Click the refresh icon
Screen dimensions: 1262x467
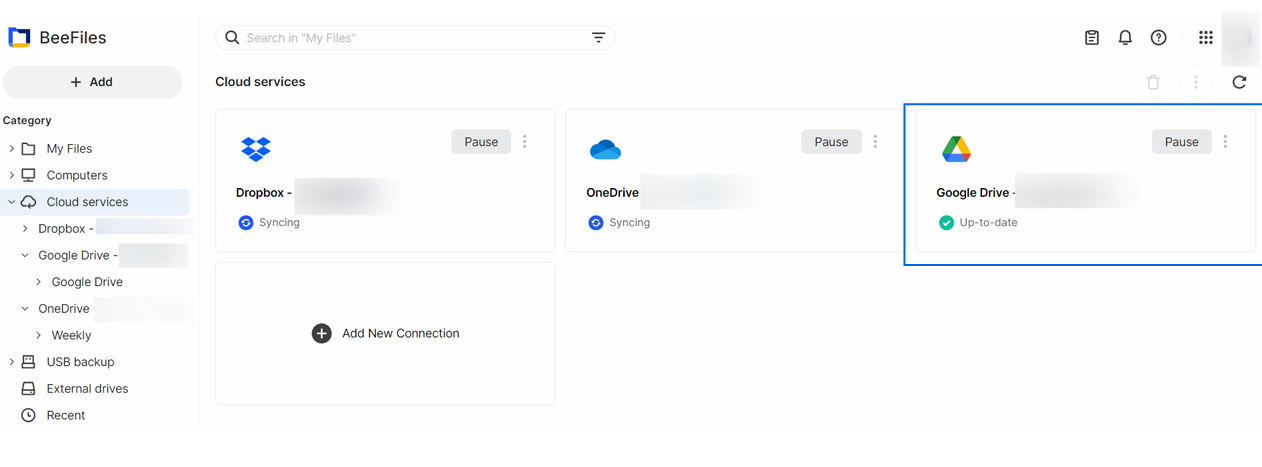tap(1239, 82)
